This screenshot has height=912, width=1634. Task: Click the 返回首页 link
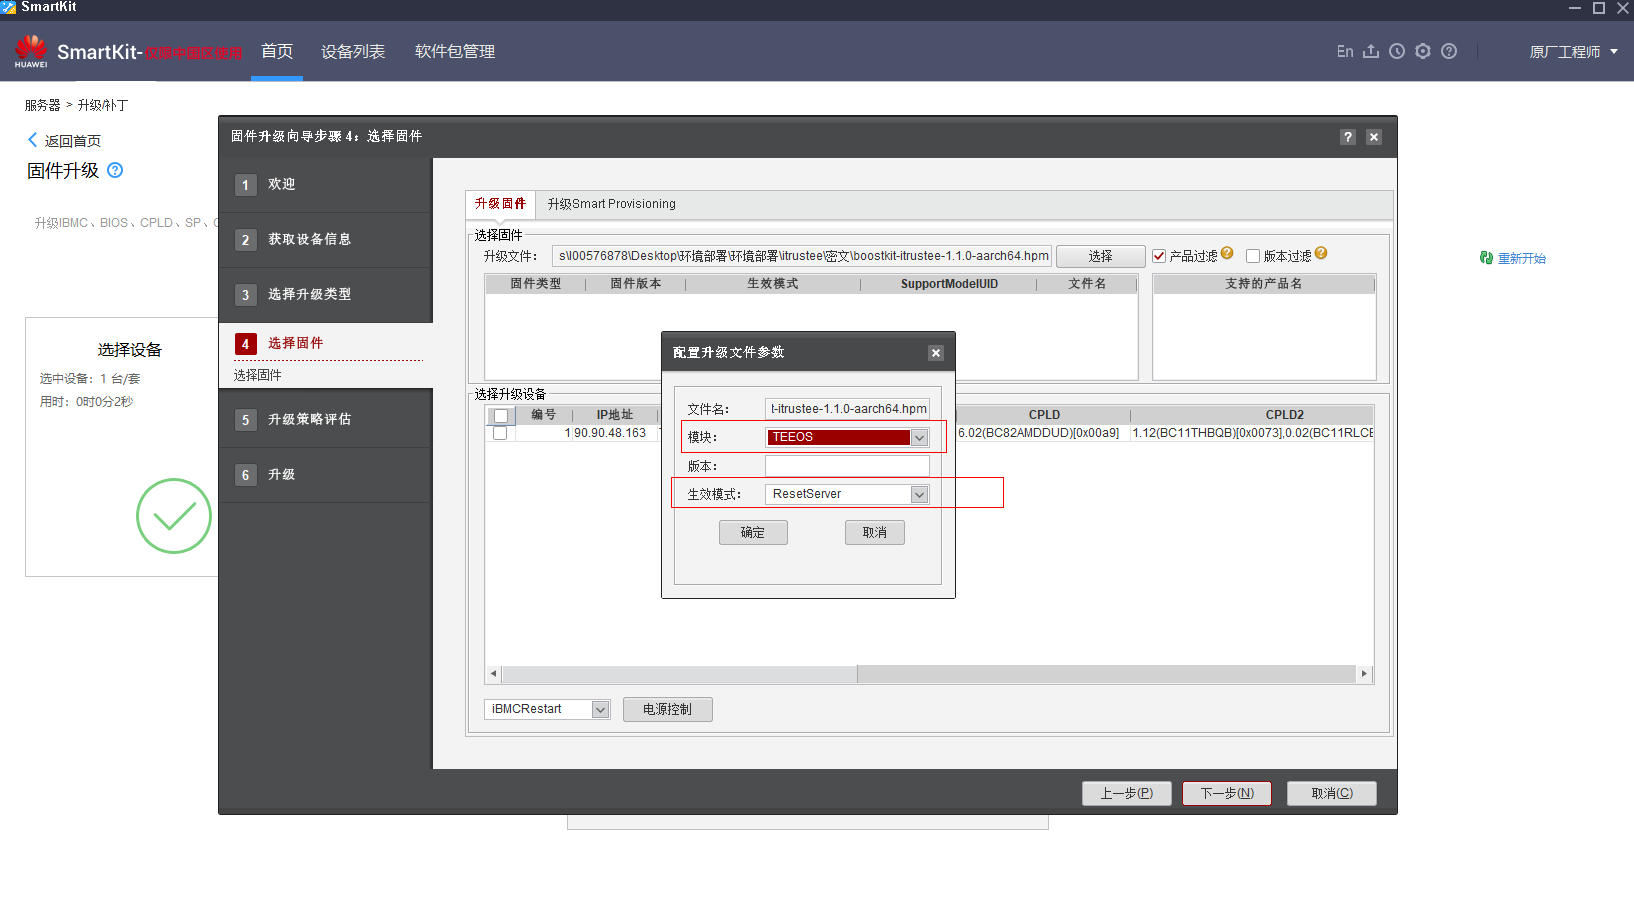73,141
